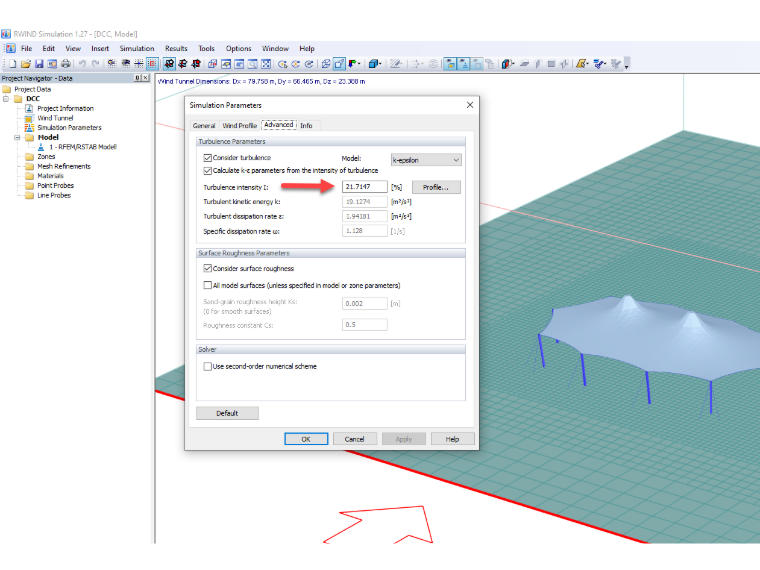Pin the Project Navigator panel
Image resolution: width=760 pixels, height=570 pixels.
[x=137, y=78]
